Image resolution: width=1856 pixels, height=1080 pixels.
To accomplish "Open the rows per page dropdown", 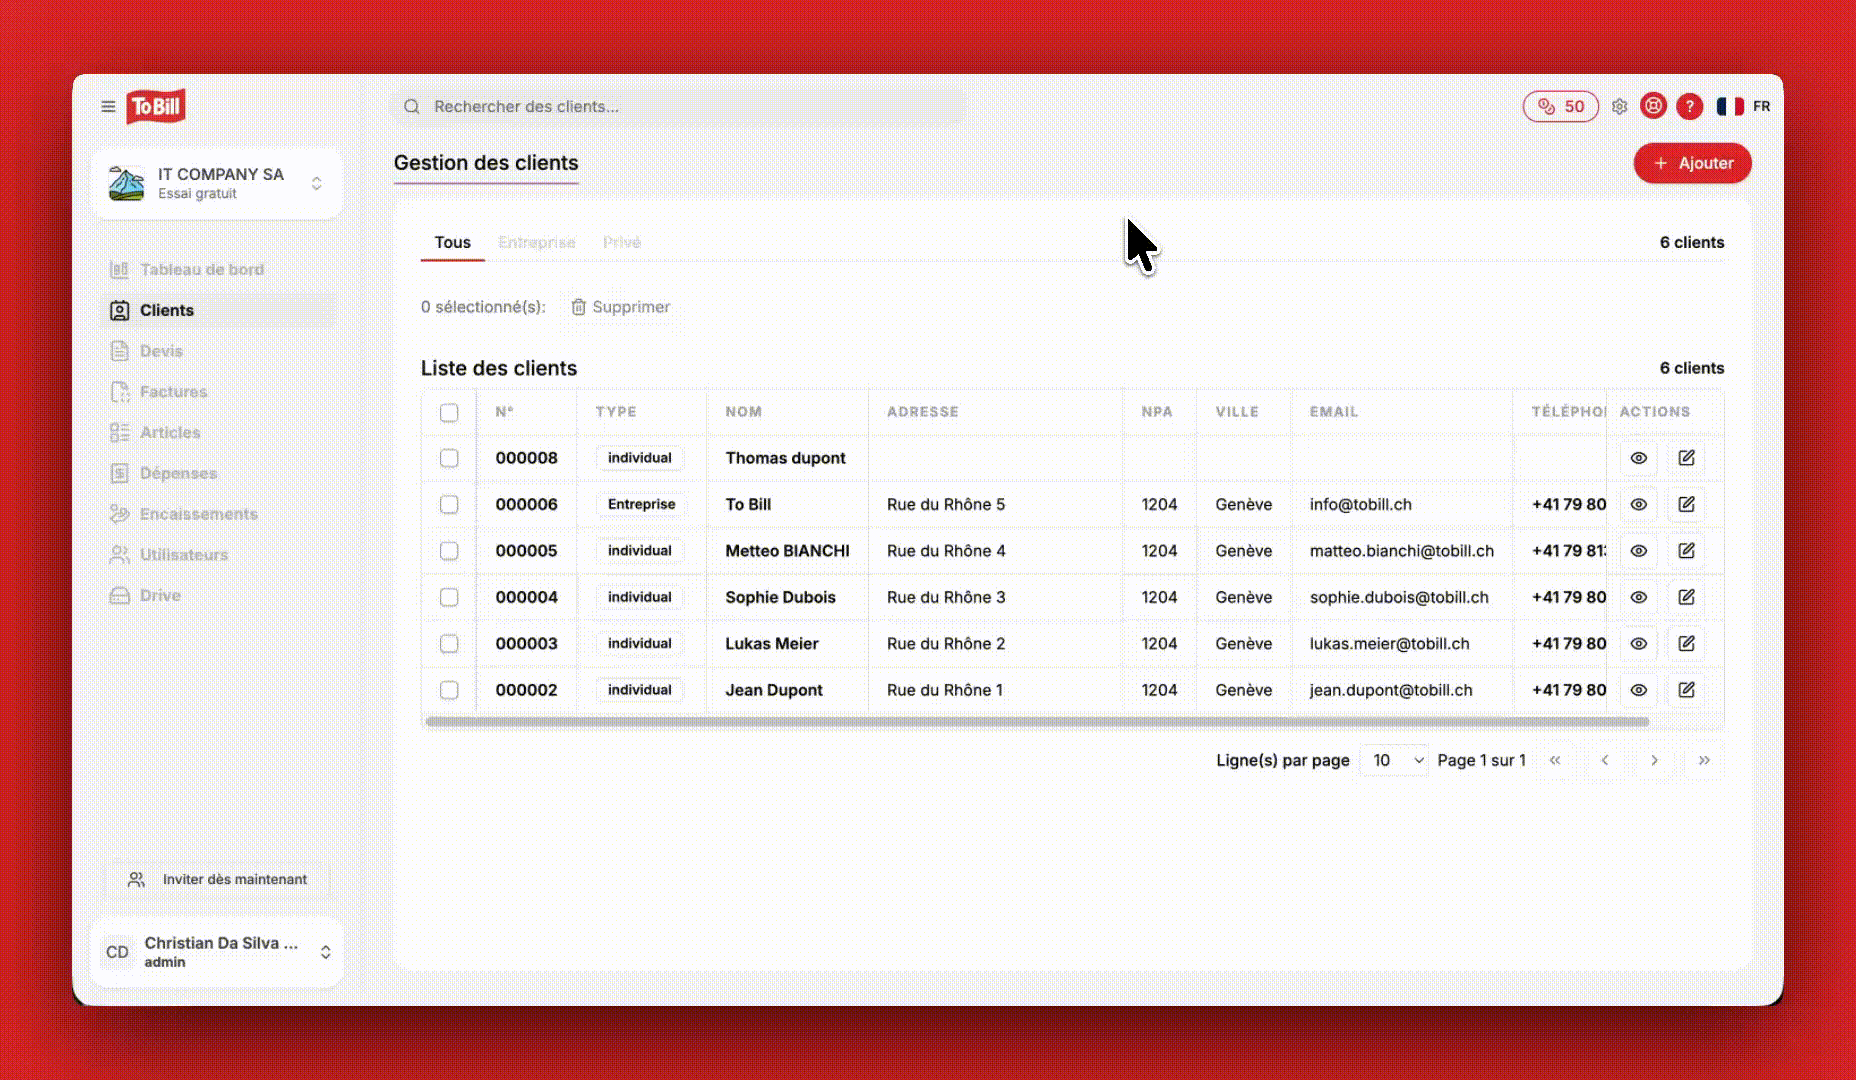I will 1393,760.
